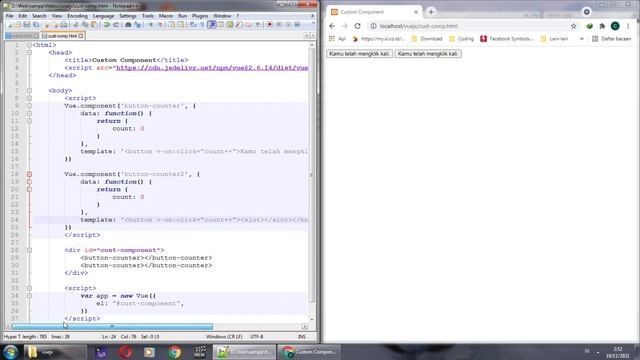640x360 pixels.
Task: Open the Language menu
Action: pos(103,16)
